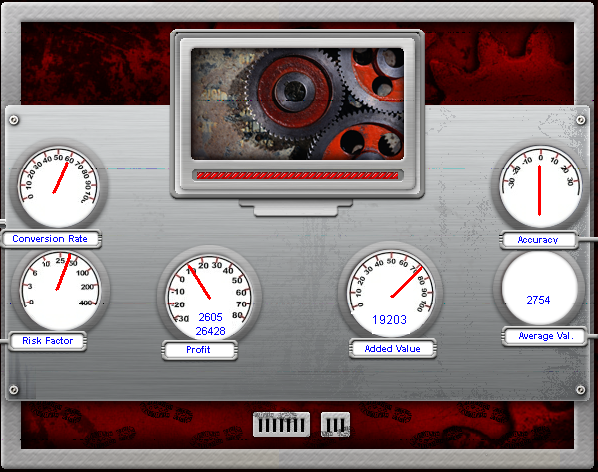Select the Accuracy label plate
This screenshot has height=472, width=598.
tap(539, 240)
